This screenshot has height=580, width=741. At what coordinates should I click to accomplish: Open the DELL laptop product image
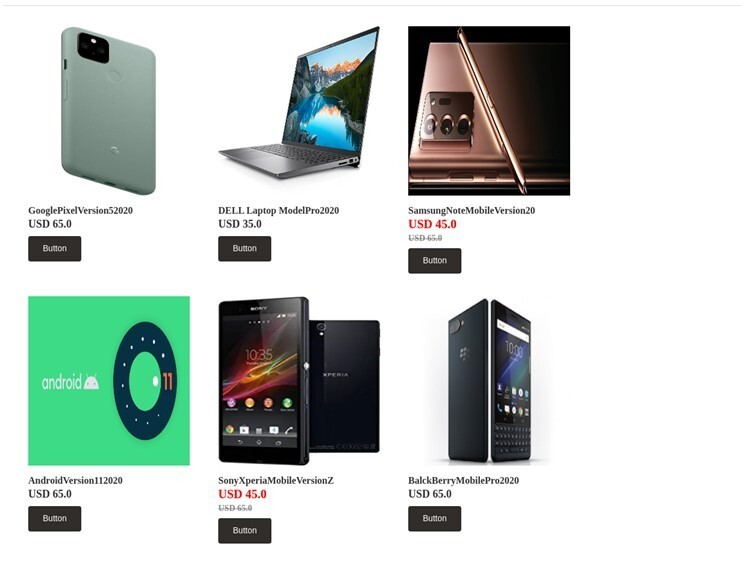tap(299, 111)
